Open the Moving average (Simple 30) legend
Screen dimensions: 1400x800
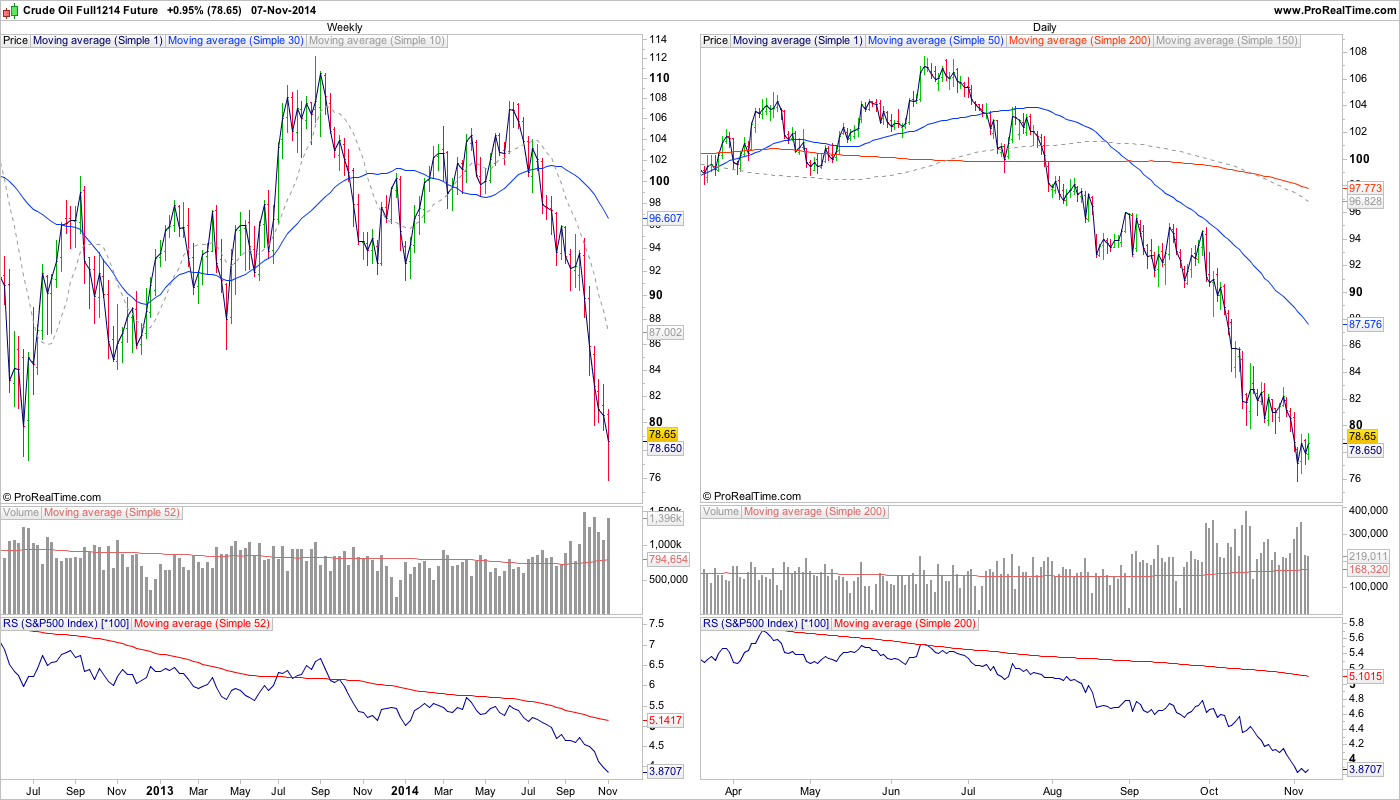pos(236,41)
